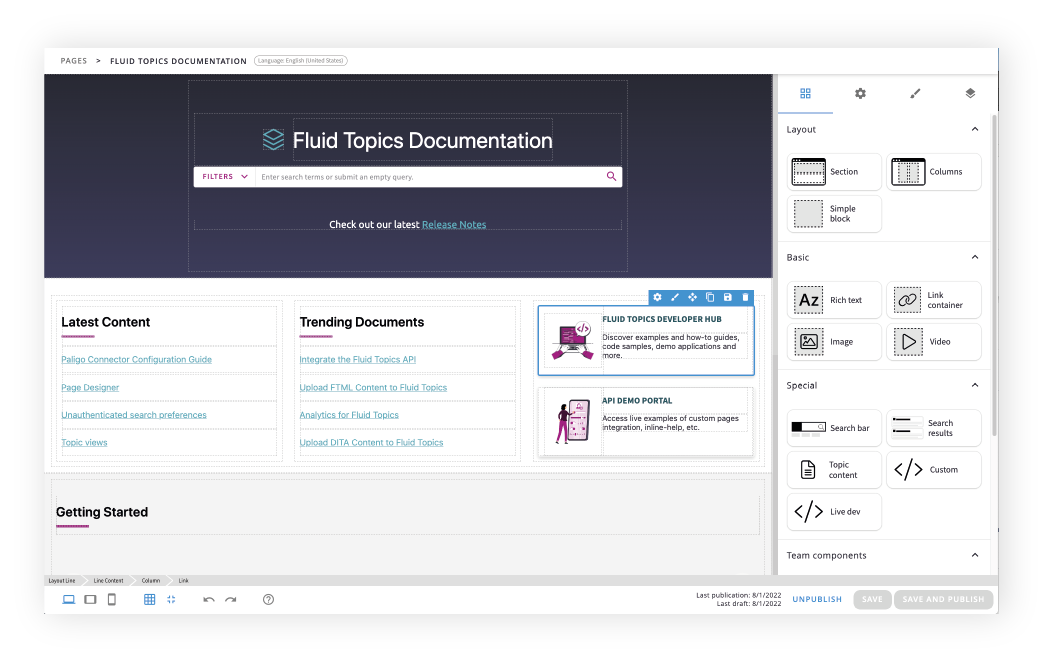Open Paligo Connector Configuration Guide link

click(x=136, y=360)
